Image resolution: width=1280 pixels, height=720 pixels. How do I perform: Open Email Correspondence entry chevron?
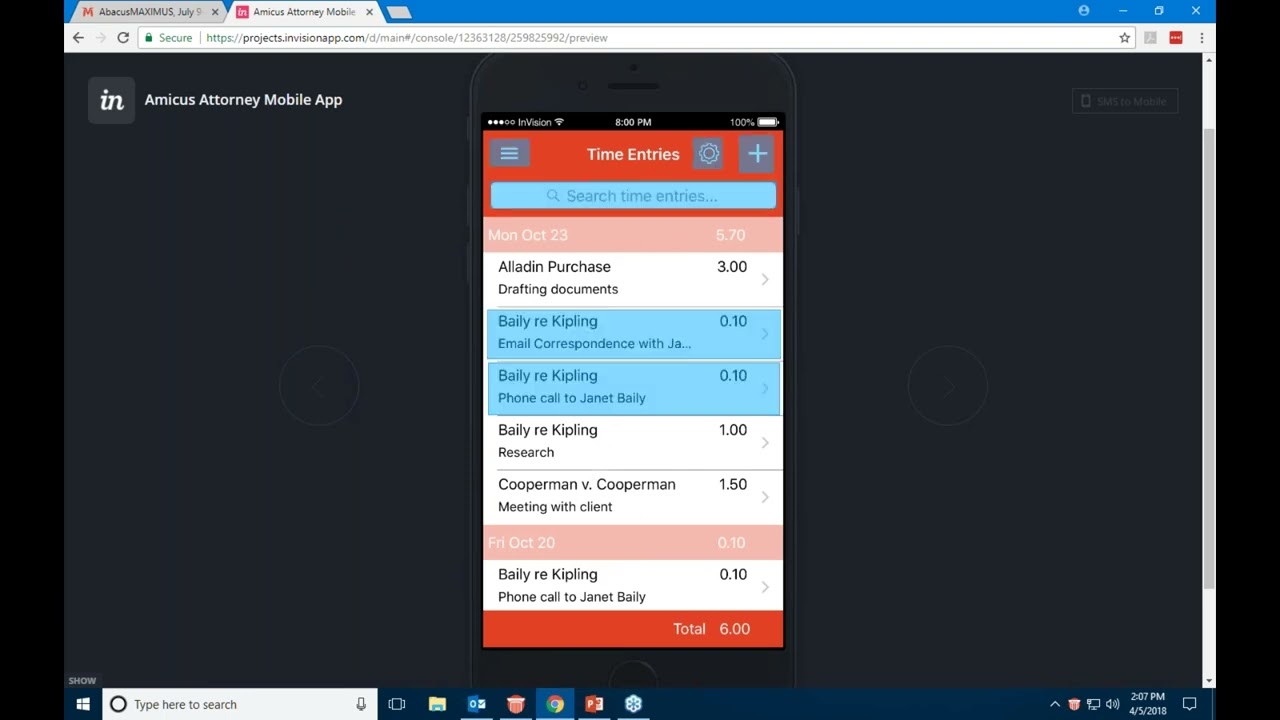tap(765, 333)
